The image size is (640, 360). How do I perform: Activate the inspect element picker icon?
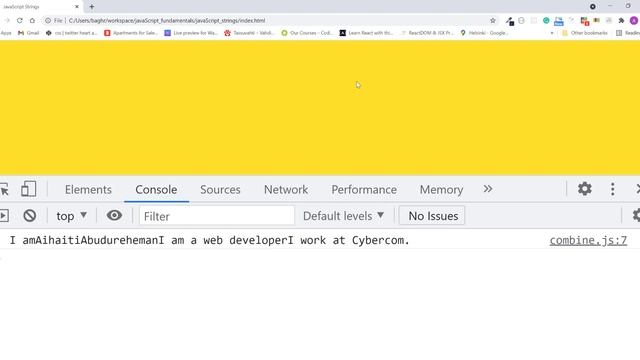(4, 189)
